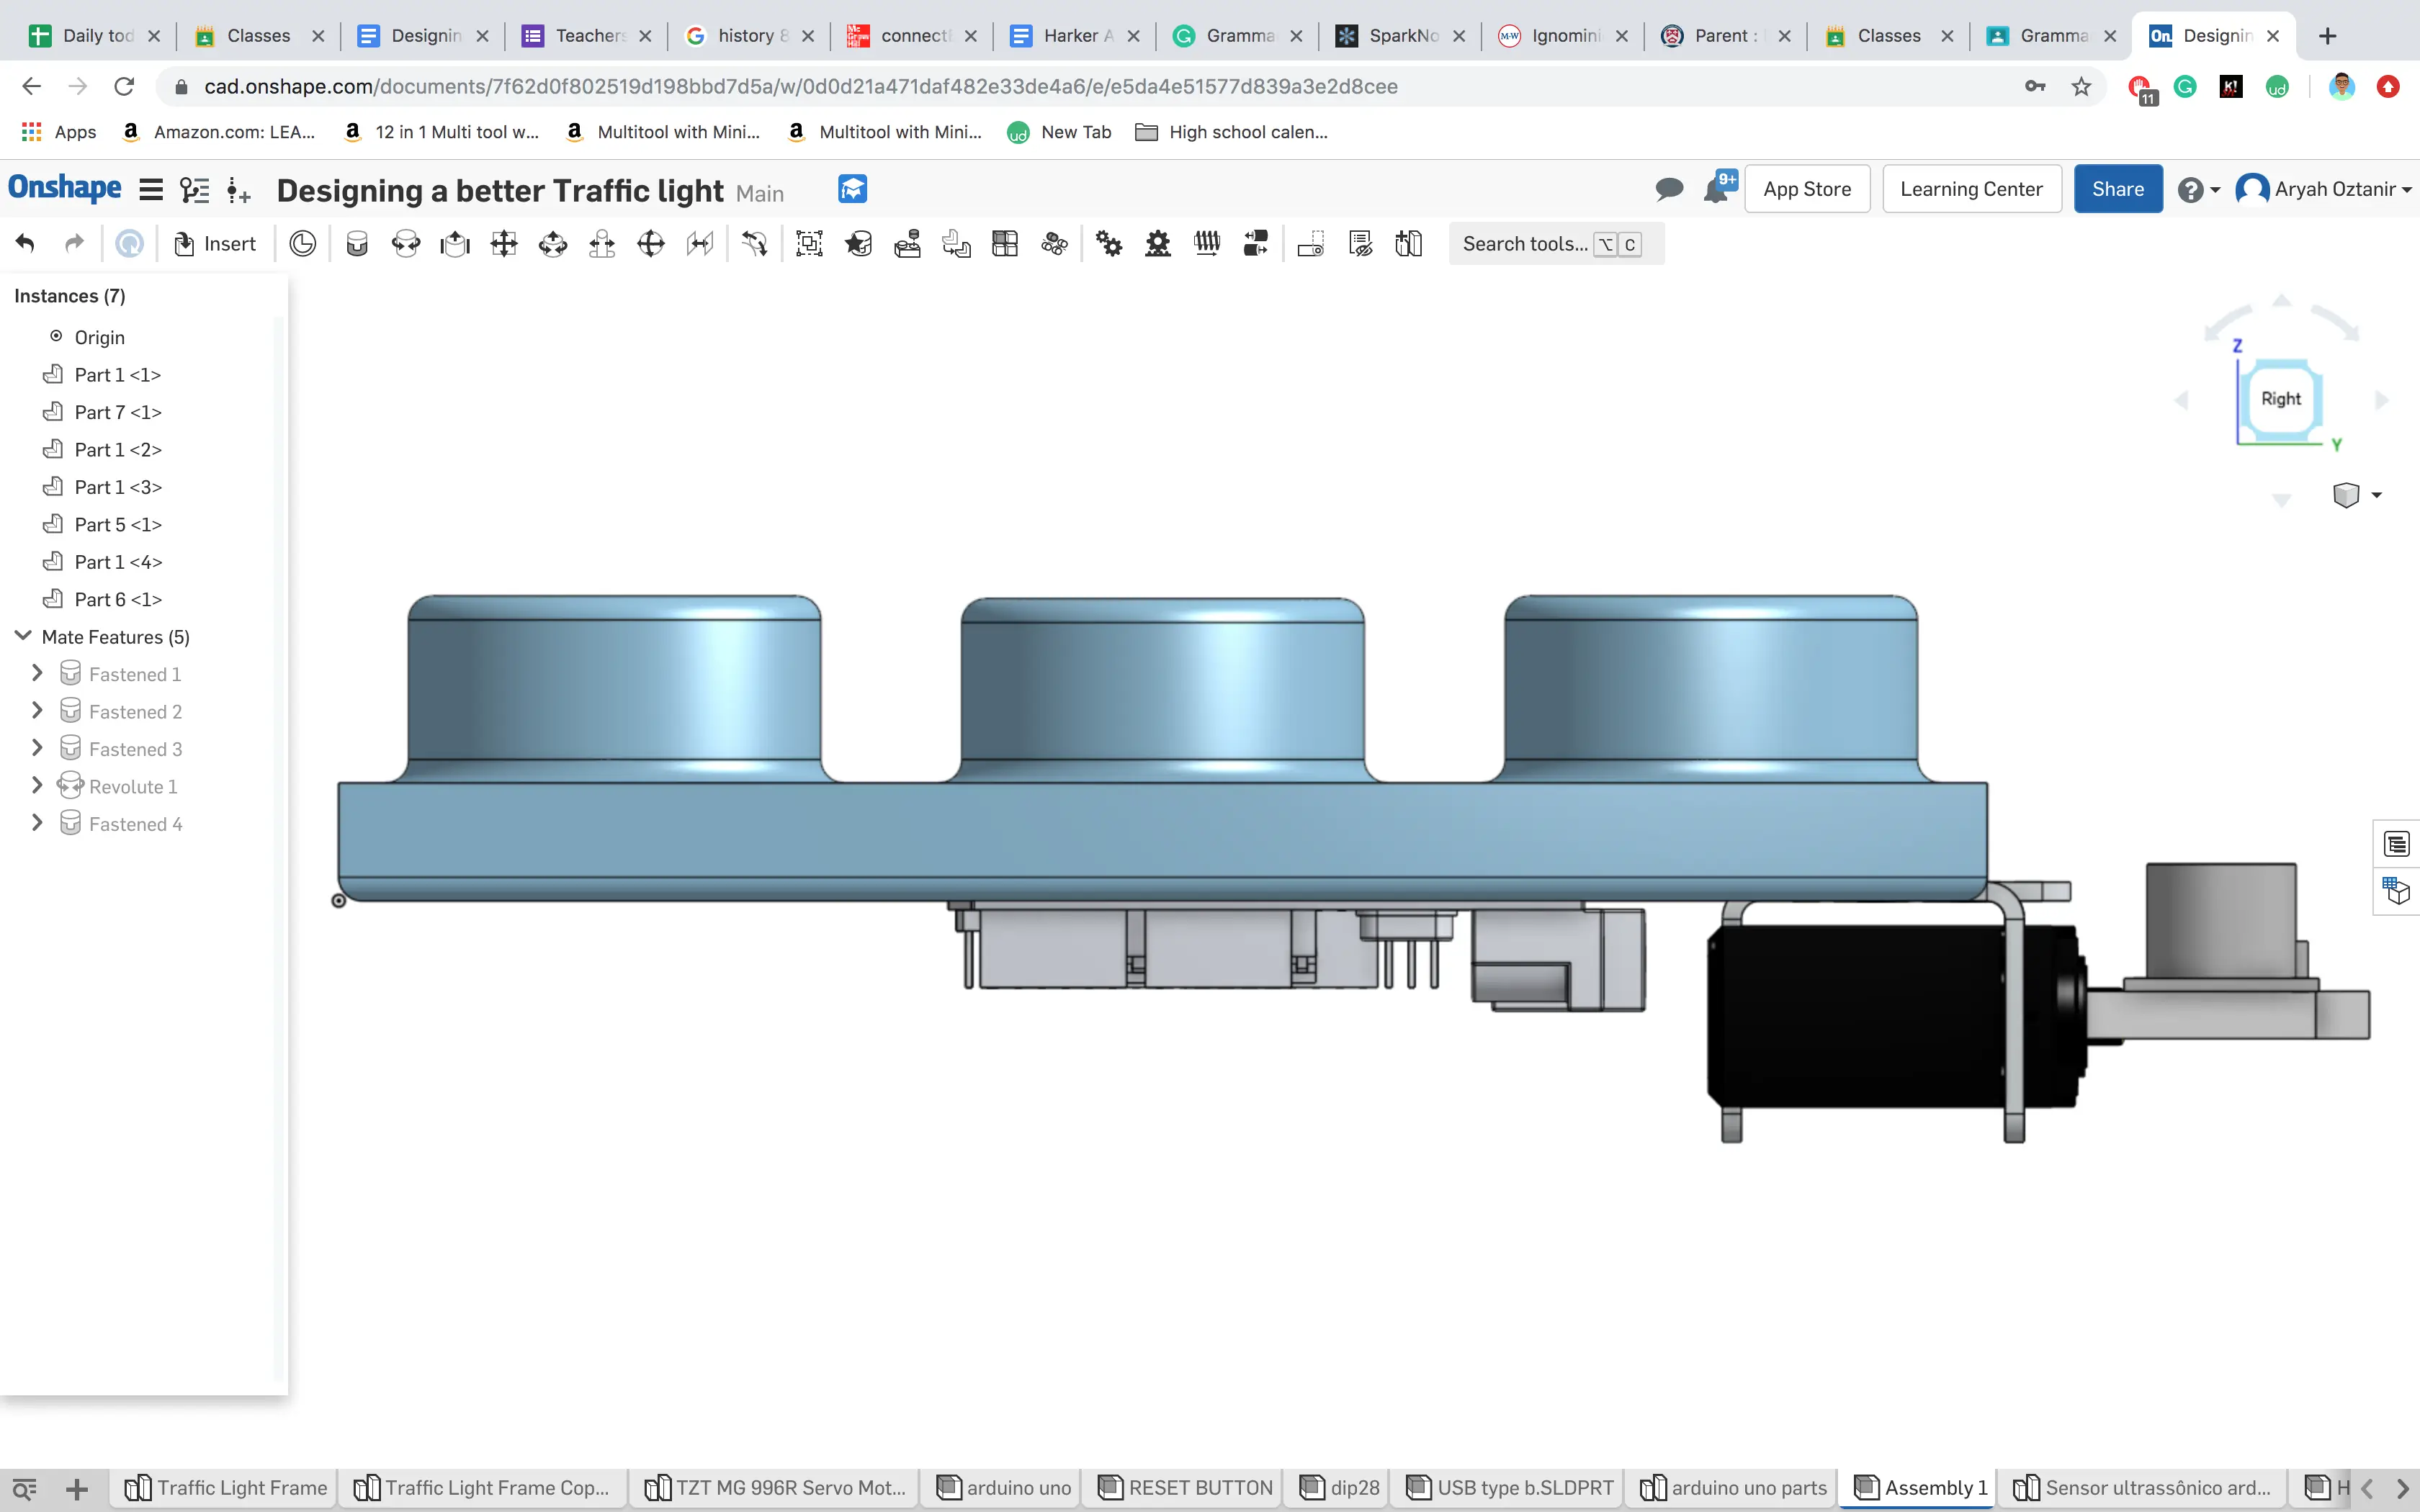Click the blue Share button
Viewport: 2420px width, 1512px height.
[2117, 189]
